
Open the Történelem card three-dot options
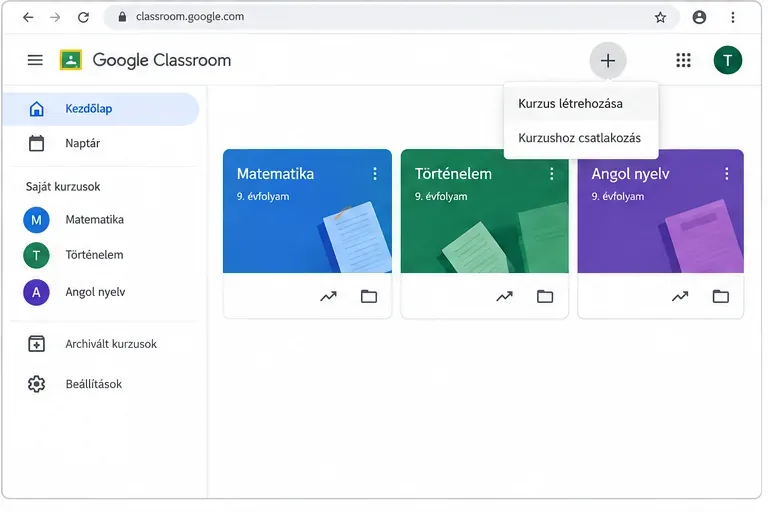pos(552,173)
